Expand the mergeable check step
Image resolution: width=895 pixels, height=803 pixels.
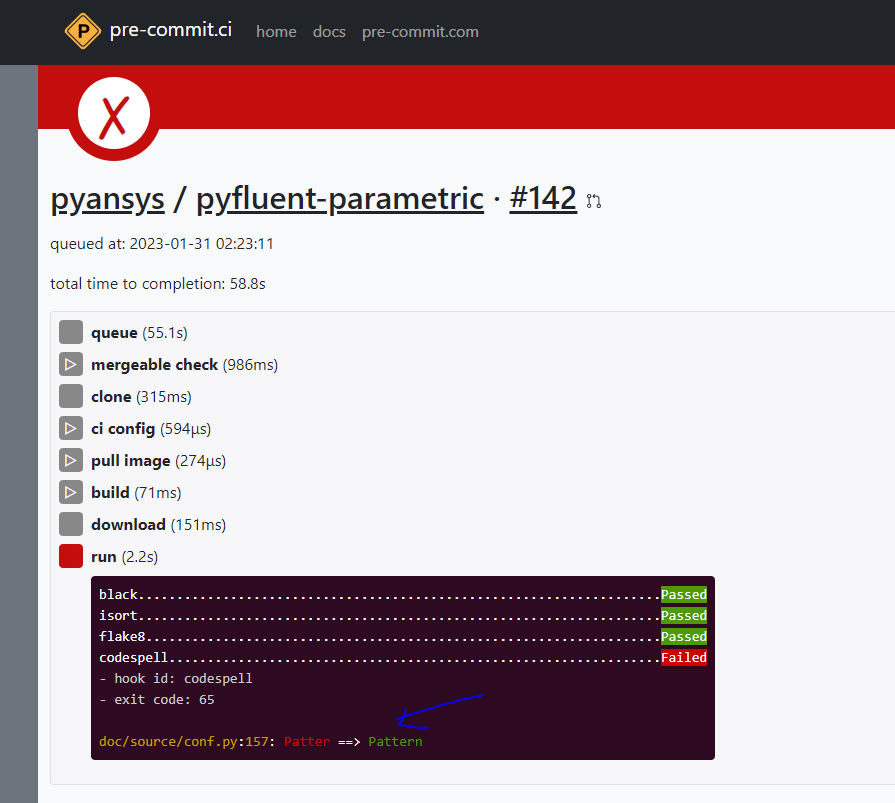pos(71,364)
